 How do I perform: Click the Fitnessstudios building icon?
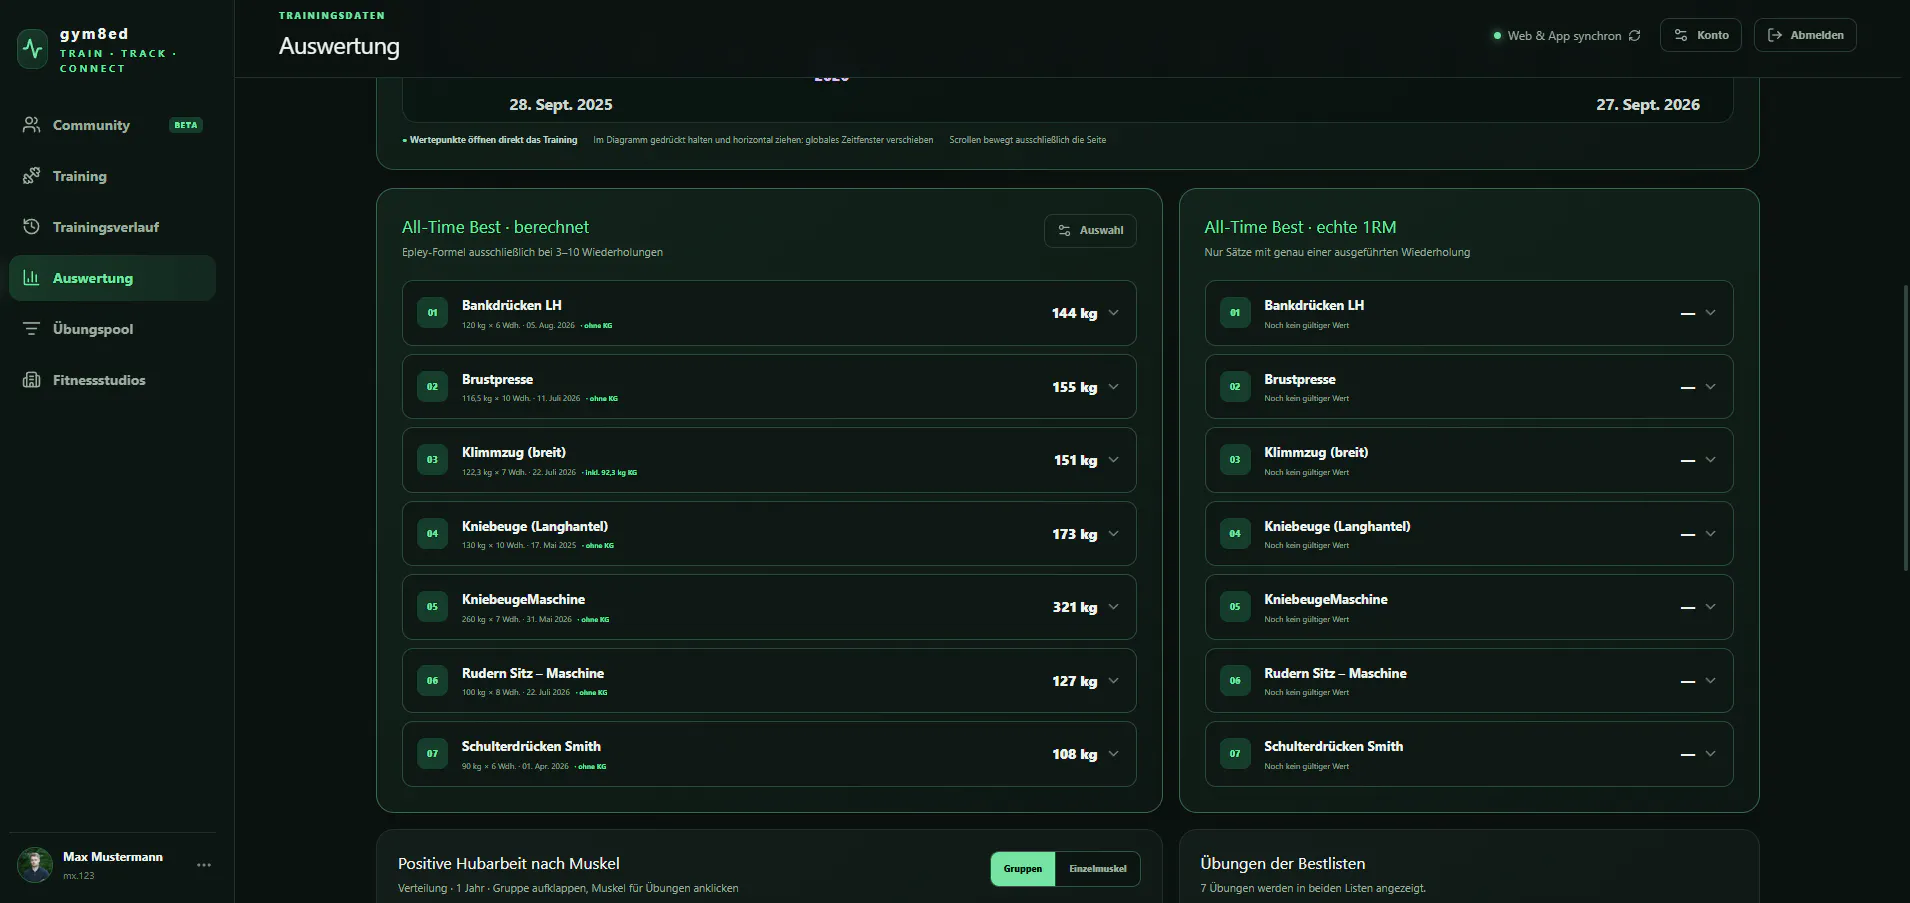(x=32, y=380)
